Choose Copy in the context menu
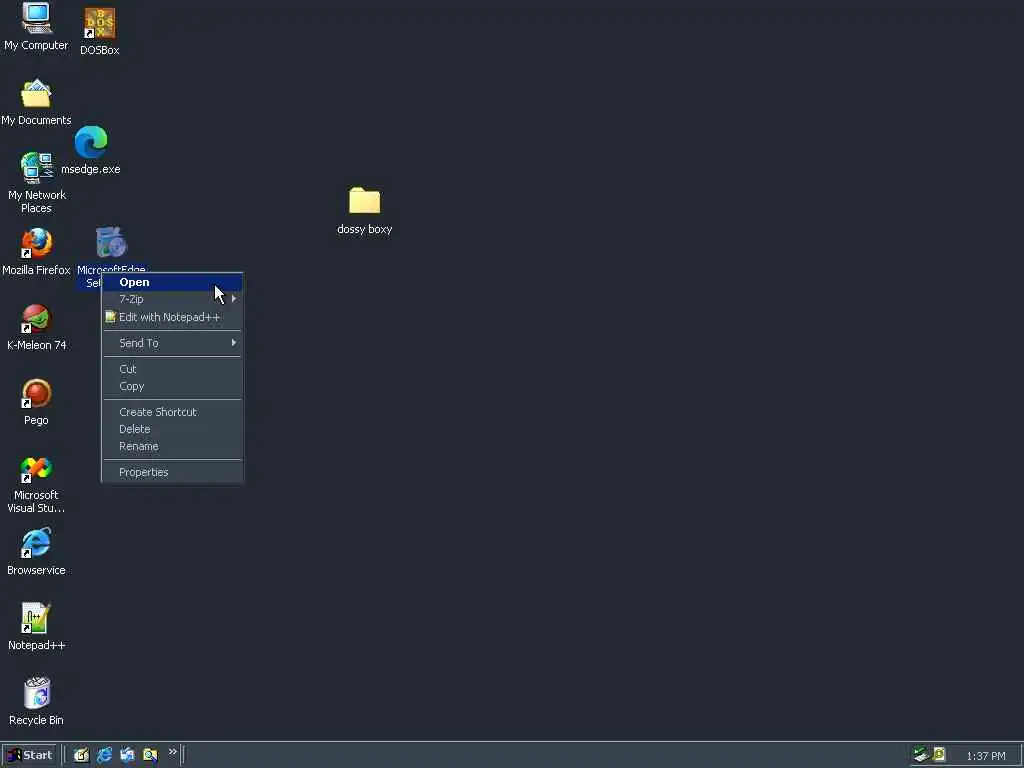Image resolution: width=1024 pixels, height=768 pixels. 172,386
